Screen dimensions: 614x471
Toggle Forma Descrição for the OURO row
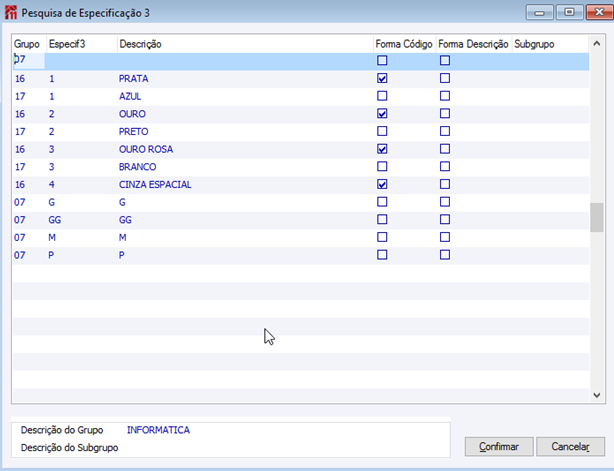coord(445,114)
